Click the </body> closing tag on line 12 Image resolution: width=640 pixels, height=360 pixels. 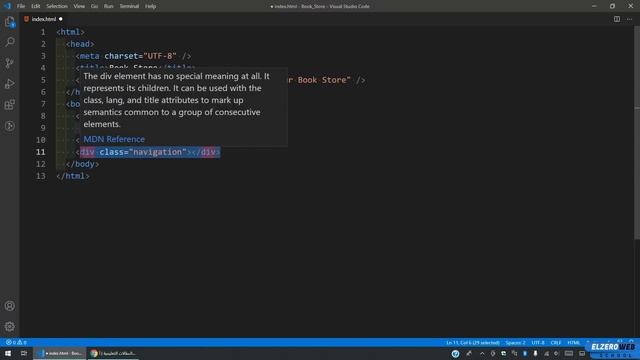pyautogui.click(x=82, y=164)
